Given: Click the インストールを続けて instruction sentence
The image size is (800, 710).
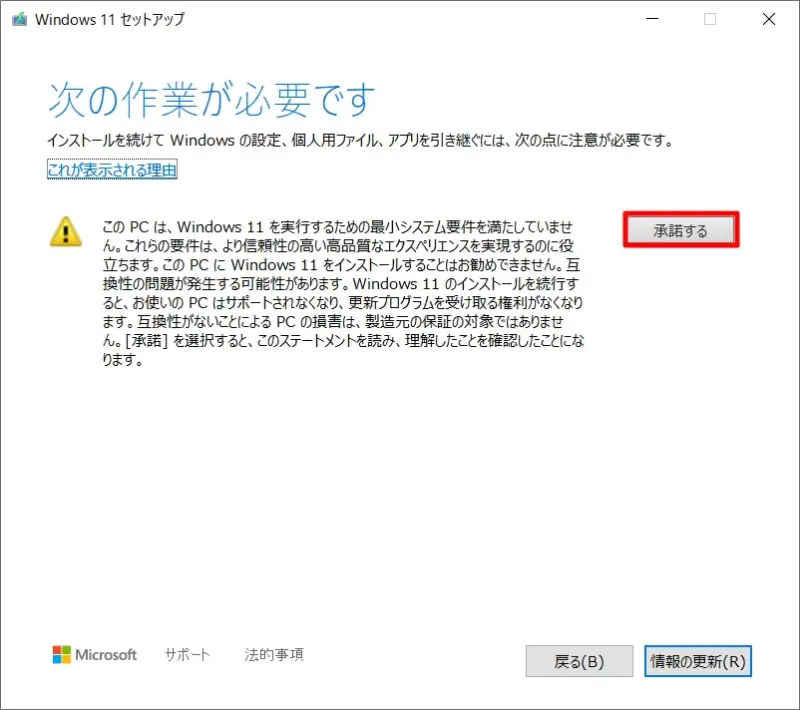Looking at the screenshot, I should (360, 140).
